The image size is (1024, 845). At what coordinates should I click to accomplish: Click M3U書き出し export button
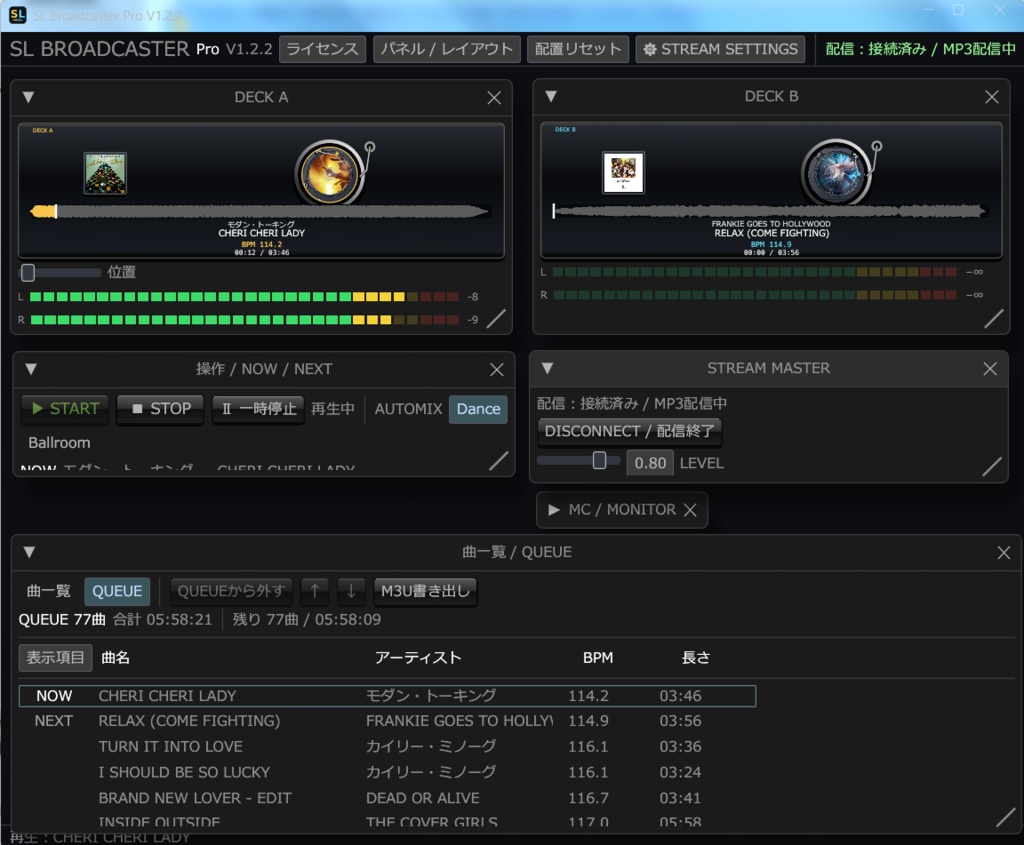coord(425,592)
